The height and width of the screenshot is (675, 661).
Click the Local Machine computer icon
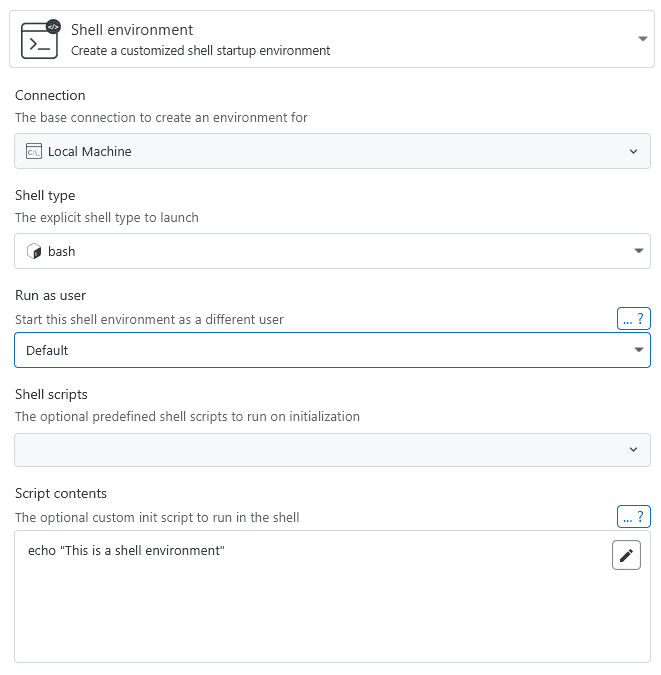[x=33, y=151]
